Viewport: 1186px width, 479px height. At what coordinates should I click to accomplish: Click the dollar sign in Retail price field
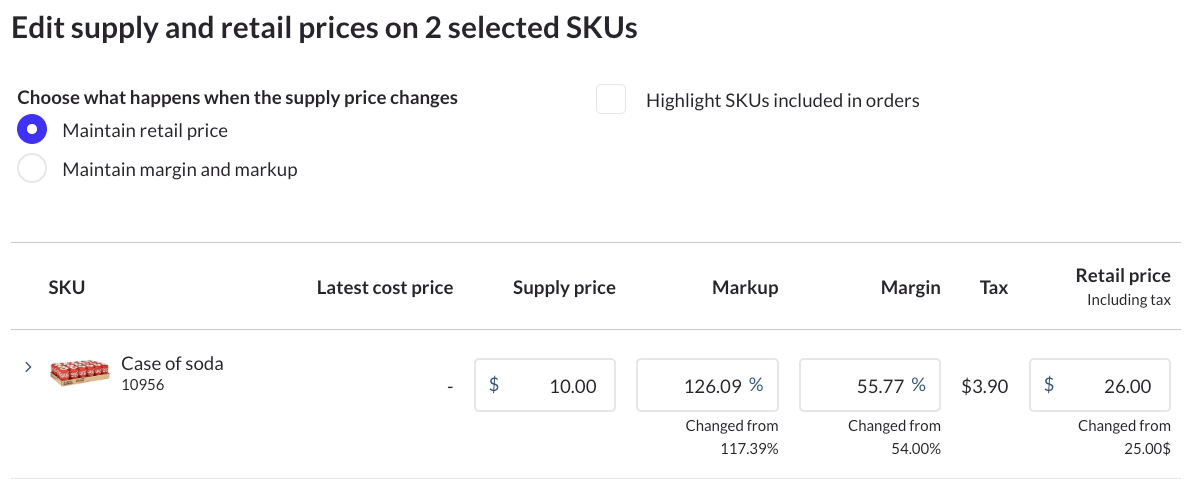click(1049, 385)
